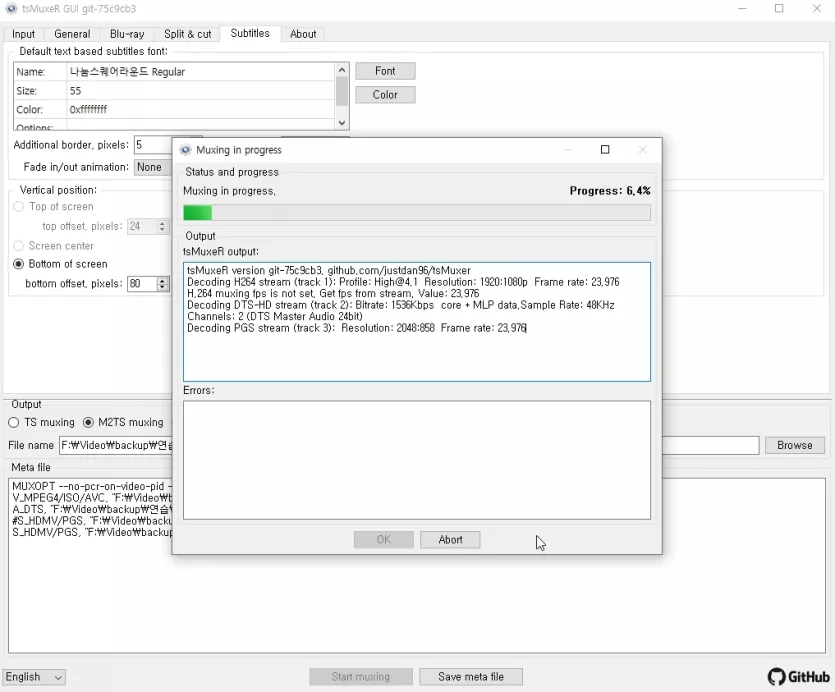Click the bottom offset pixels value field
The image size is (835, 692).
(x=142, y=283)
